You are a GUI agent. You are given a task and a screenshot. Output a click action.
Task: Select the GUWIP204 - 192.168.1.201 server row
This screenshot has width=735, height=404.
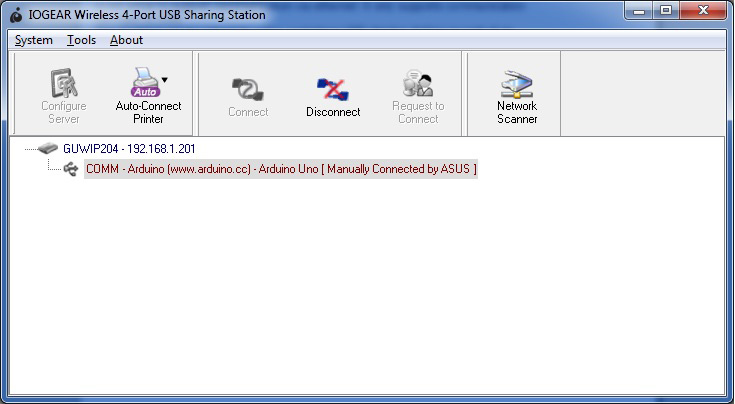point(129,149)
